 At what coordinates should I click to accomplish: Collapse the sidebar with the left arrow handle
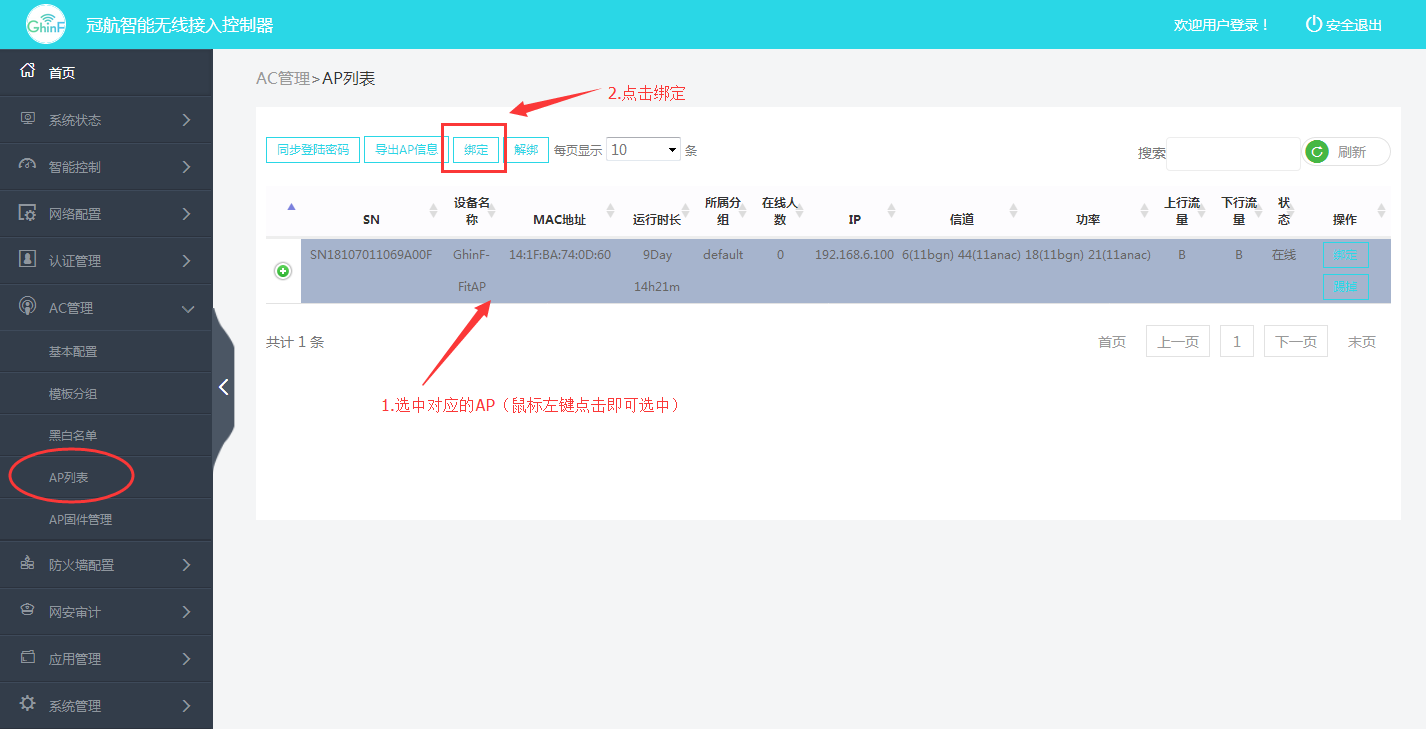(224, 387)
